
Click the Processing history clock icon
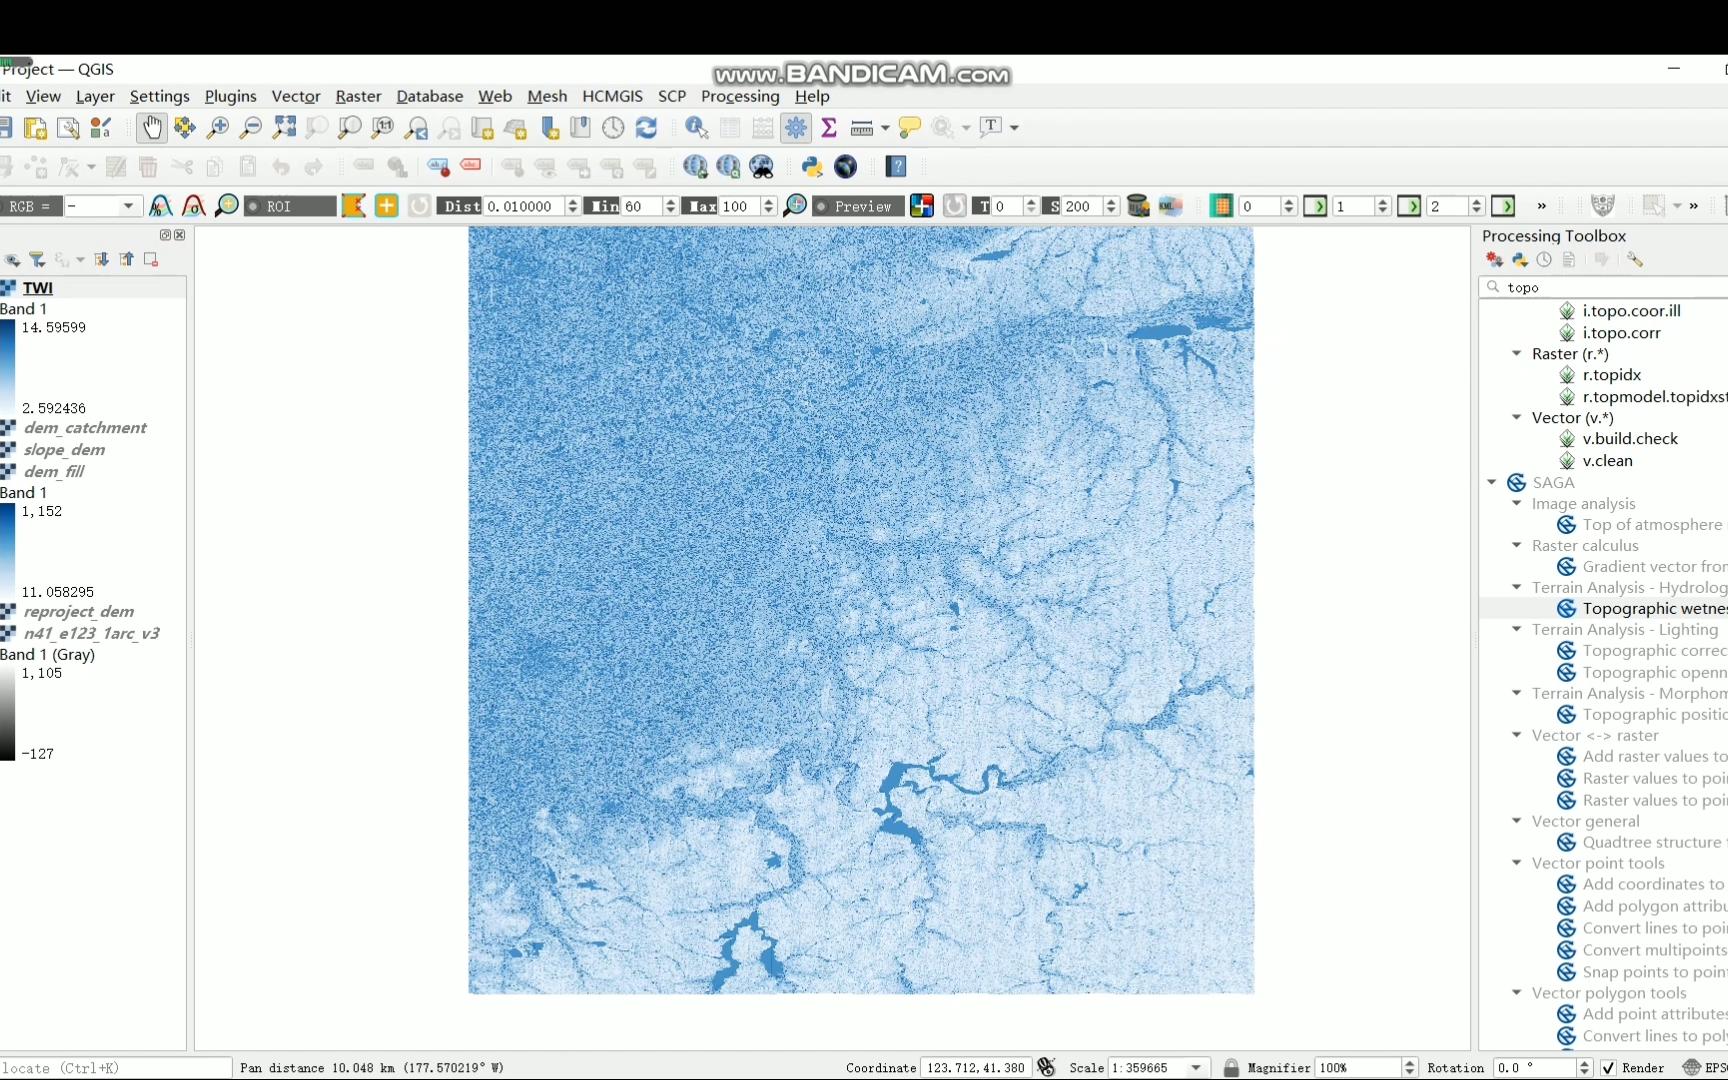click(x=1544, y=260)
